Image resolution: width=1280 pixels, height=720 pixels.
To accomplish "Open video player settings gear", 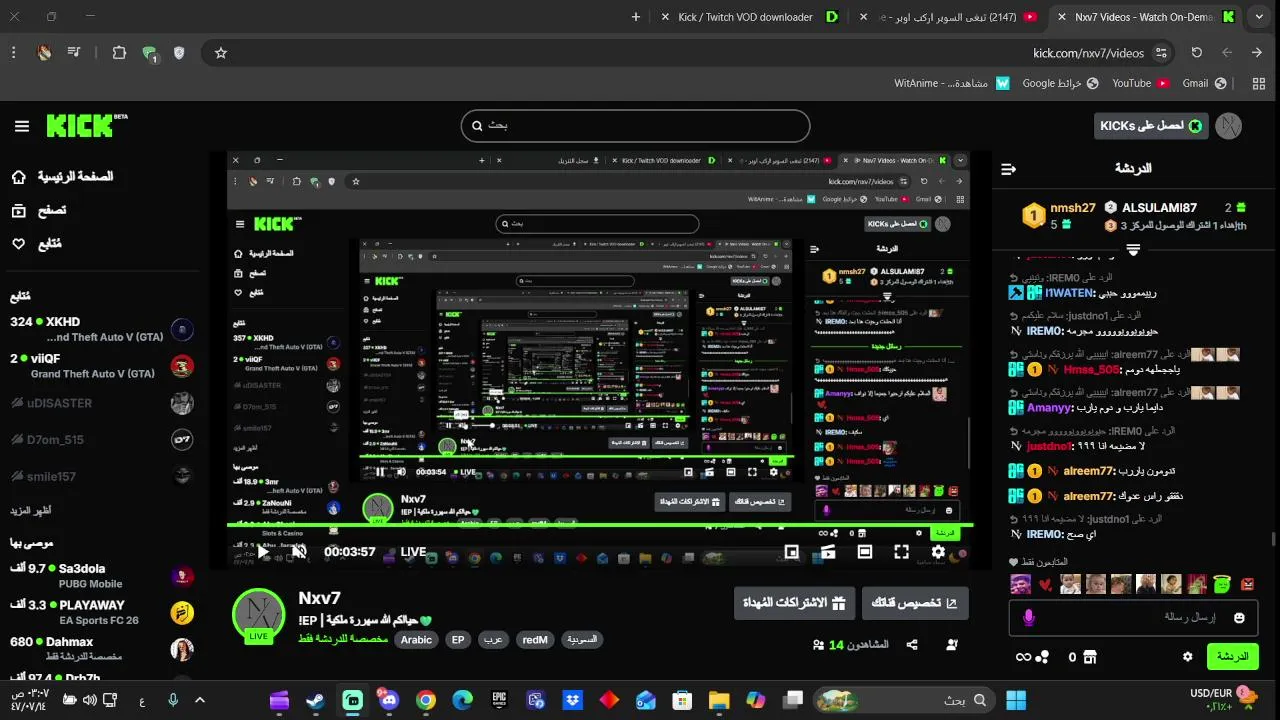I will 938,552.
